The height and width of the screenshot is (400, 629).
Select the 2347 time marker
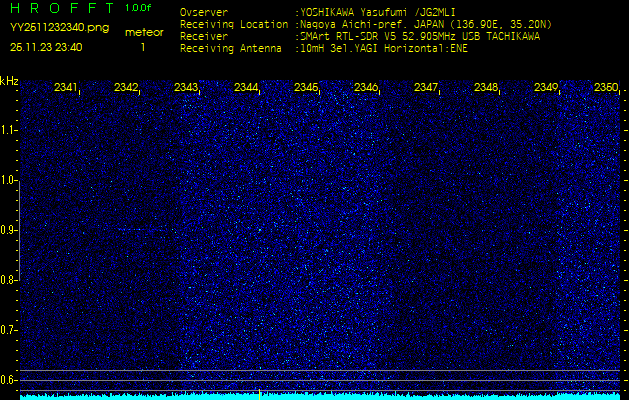tap(425, 87)
